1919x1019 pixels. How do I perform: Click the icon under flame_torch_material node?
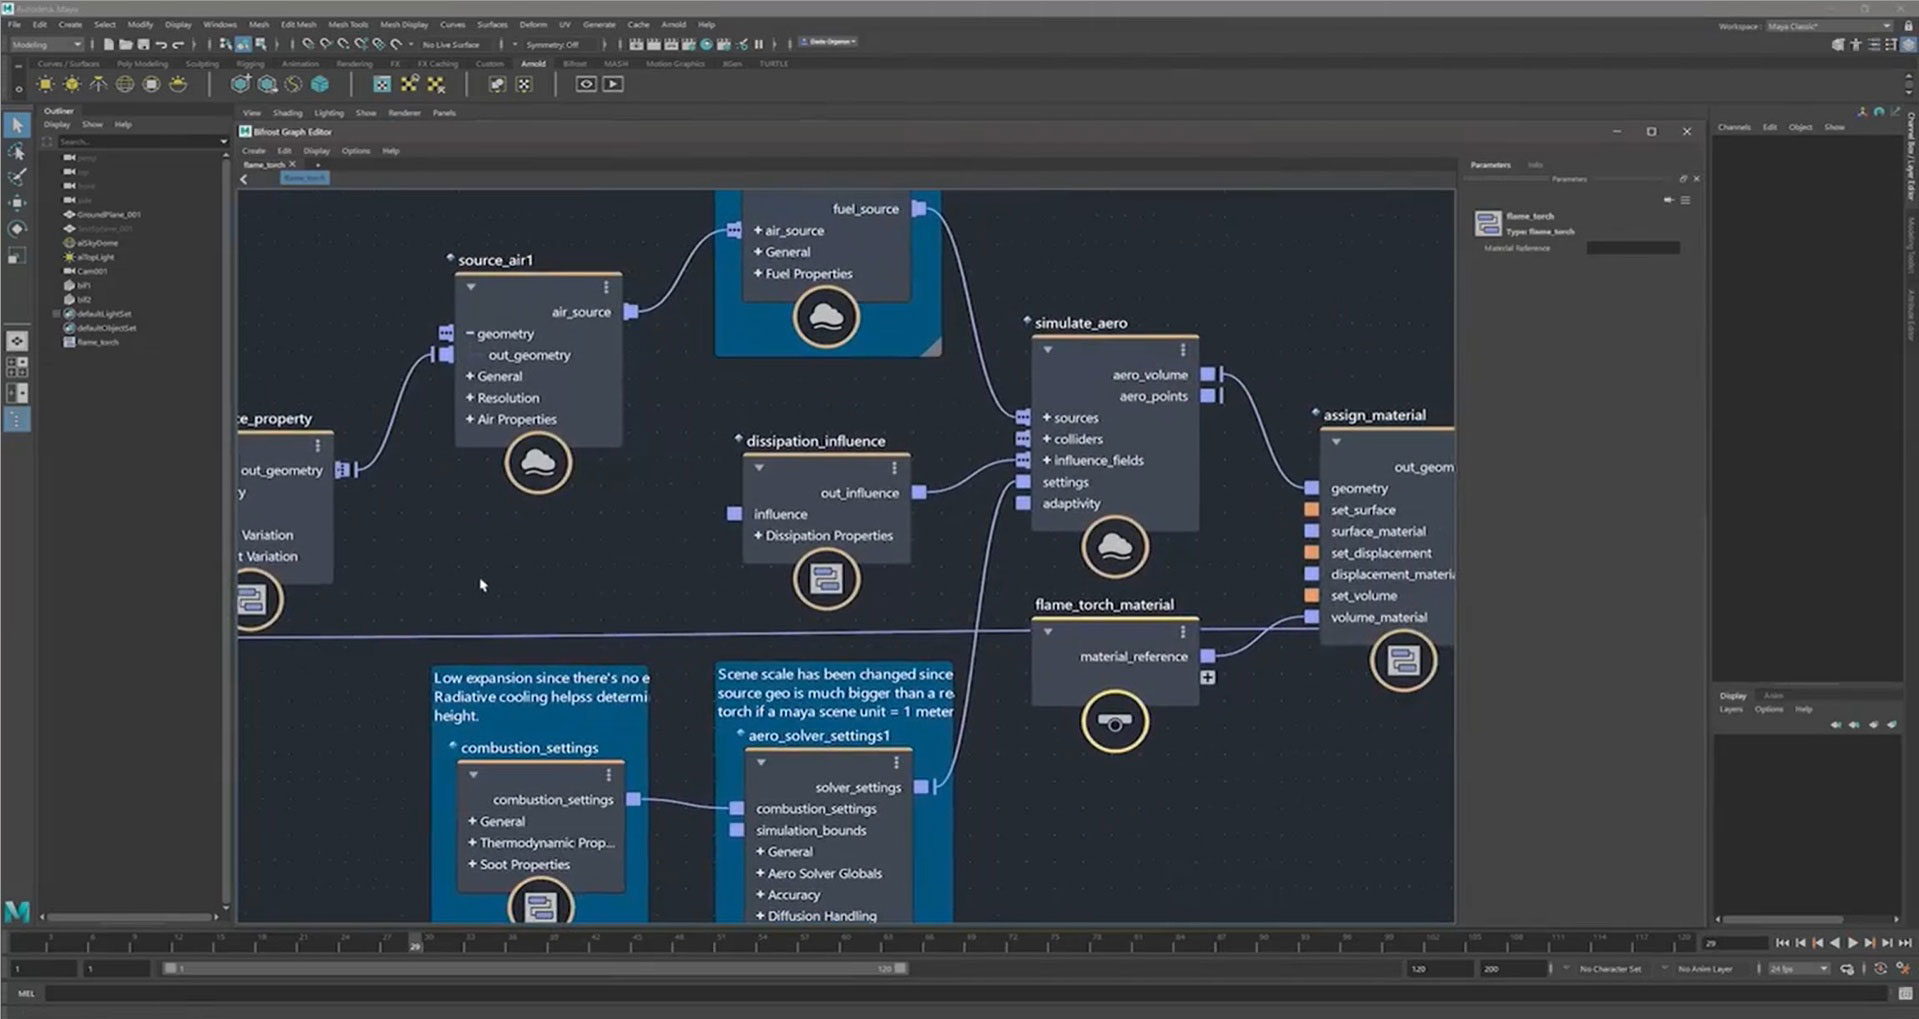tap(1115, 721)
